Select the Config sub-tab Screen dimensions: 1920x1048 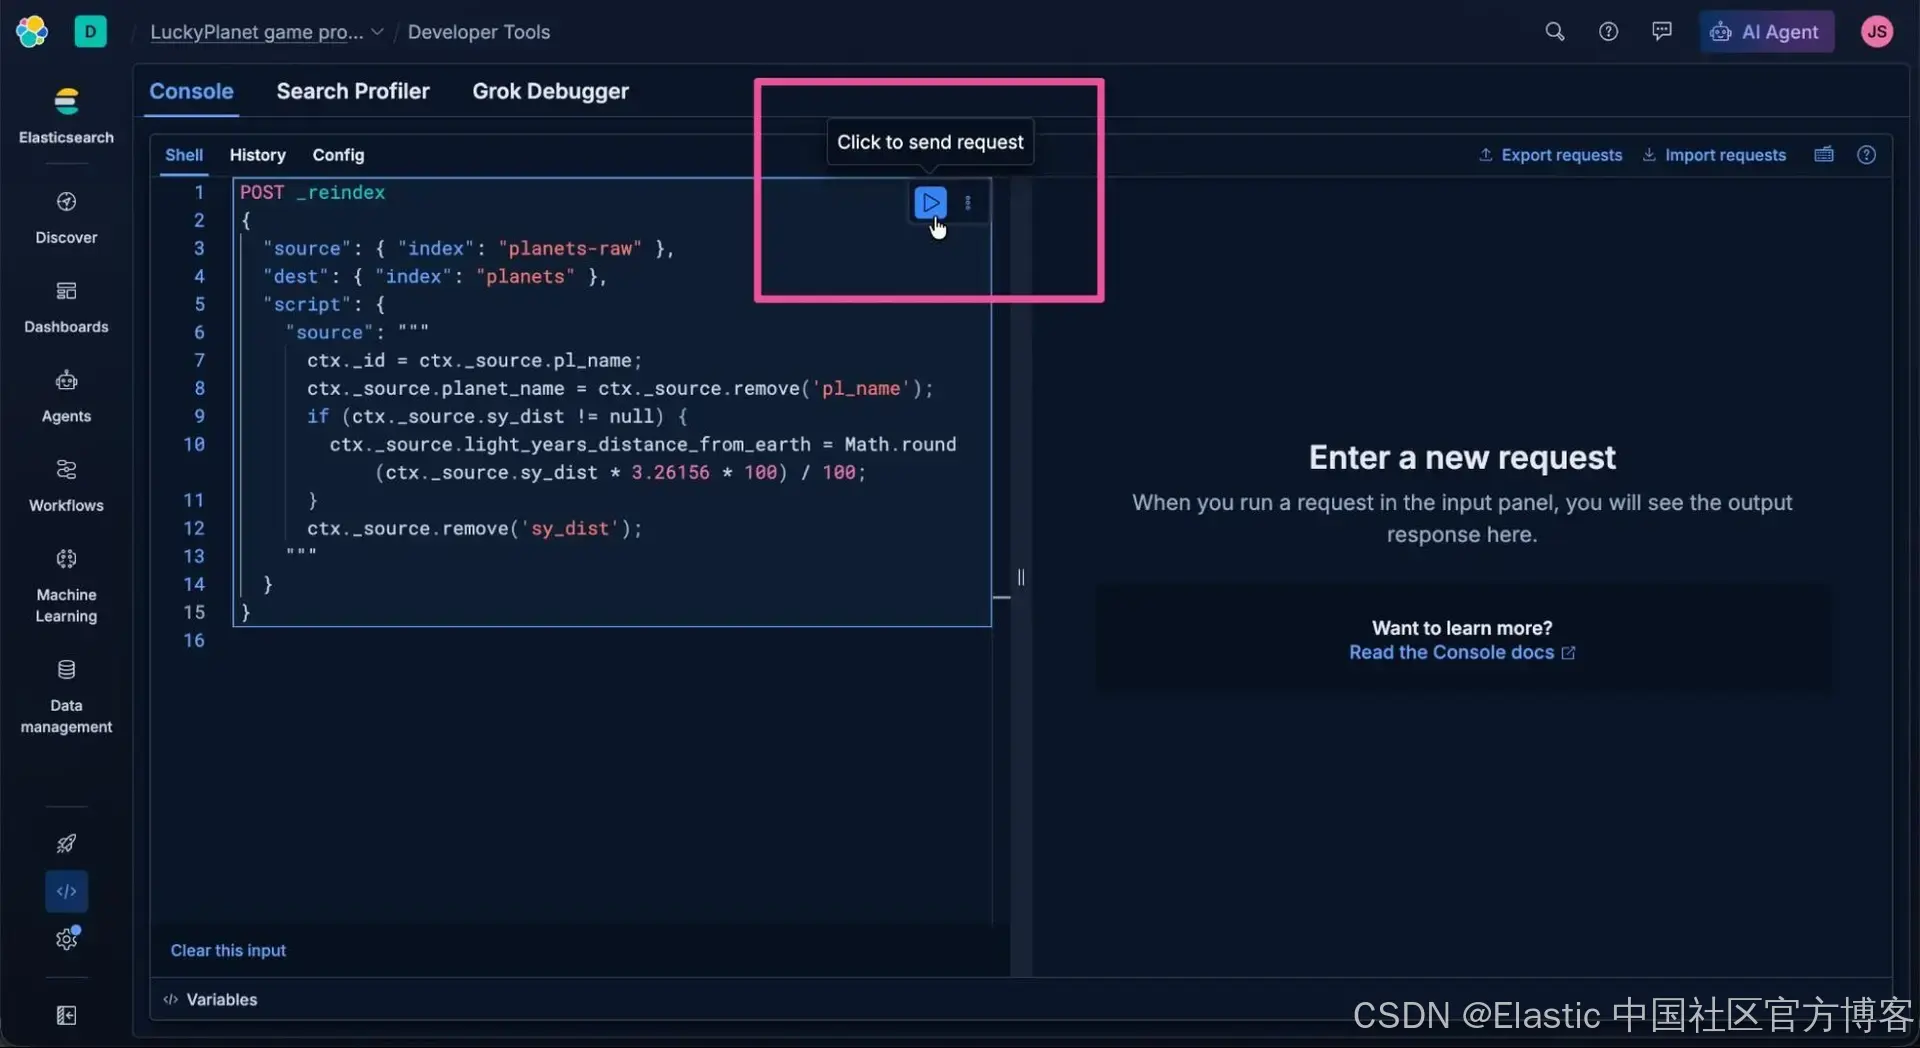point(338,155)
